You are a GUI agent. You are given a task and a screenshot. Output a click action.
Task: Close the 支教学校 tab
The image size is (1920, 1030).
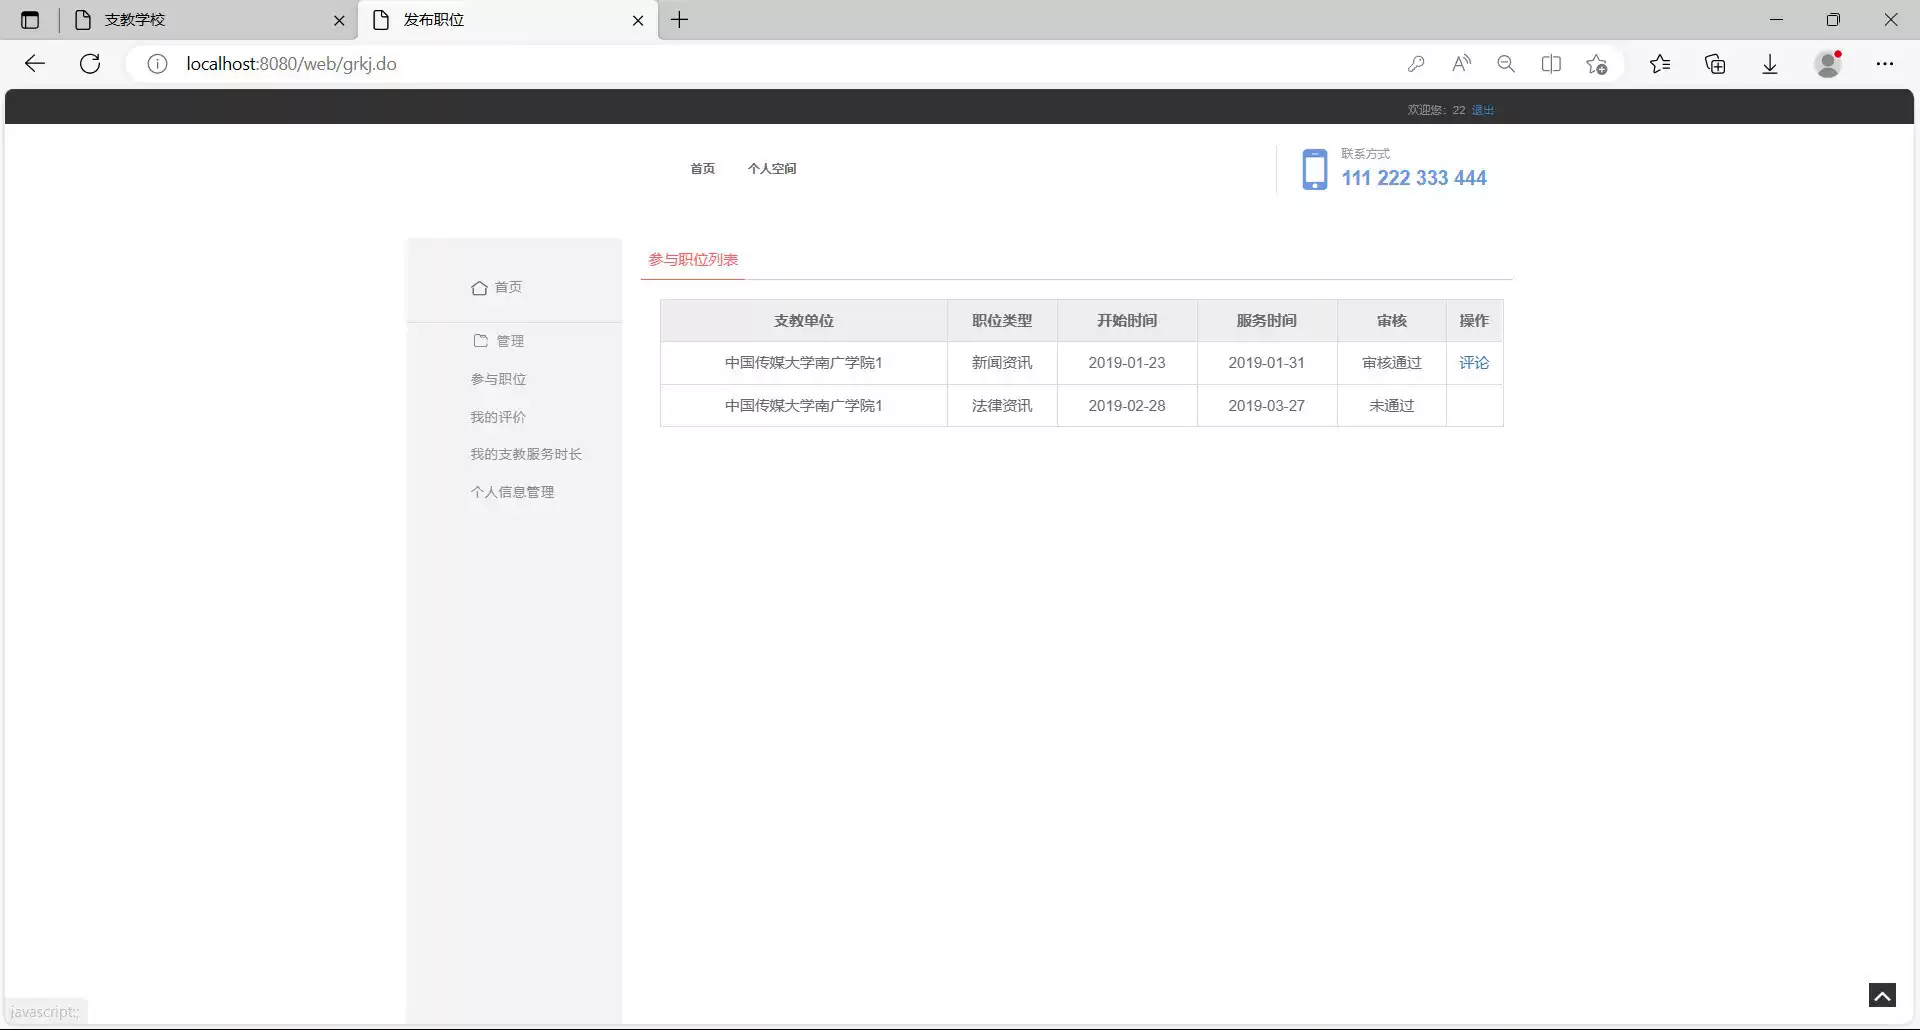click(x=339, y=20)
